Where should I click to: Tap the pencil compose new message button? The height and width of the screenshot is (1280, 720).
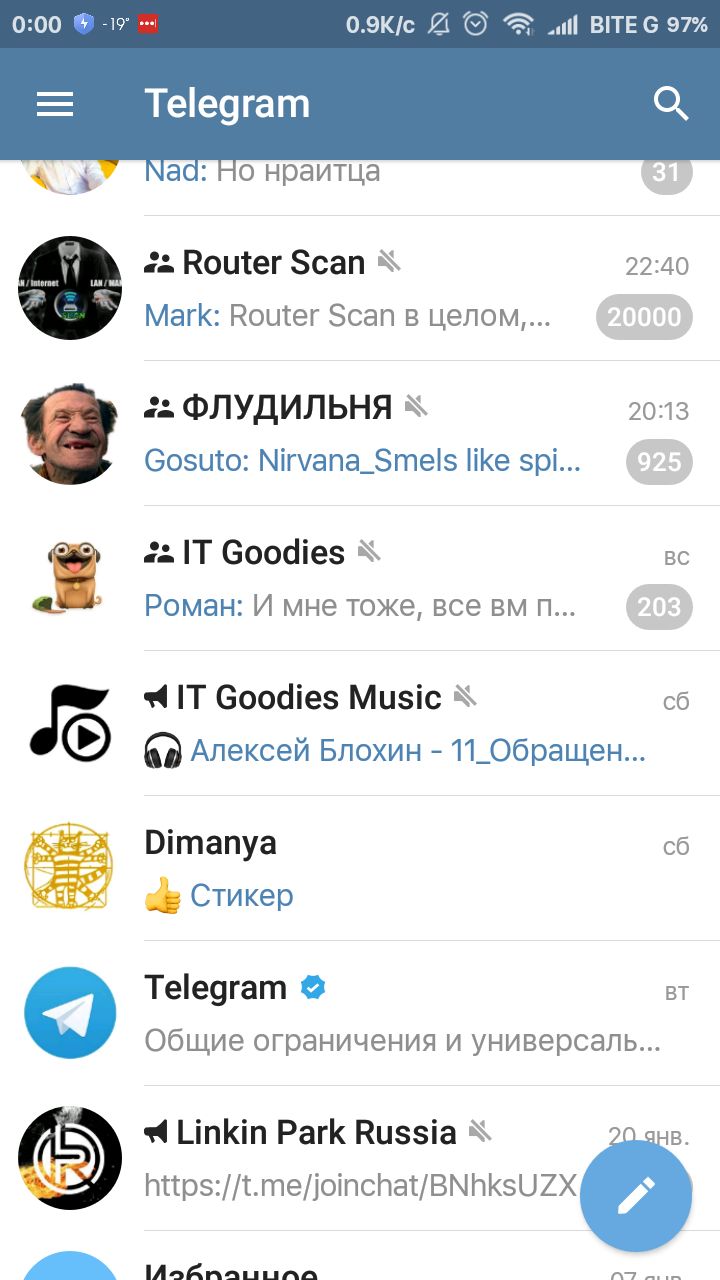tap(636, 1195)
